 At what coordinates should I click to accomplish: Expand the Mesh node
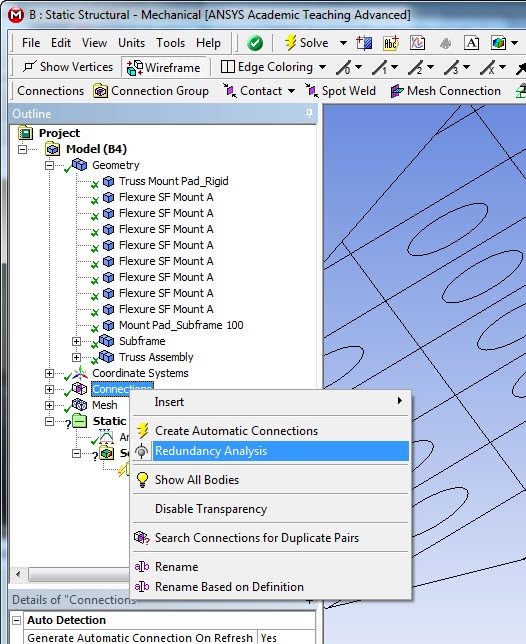[49, 405]
